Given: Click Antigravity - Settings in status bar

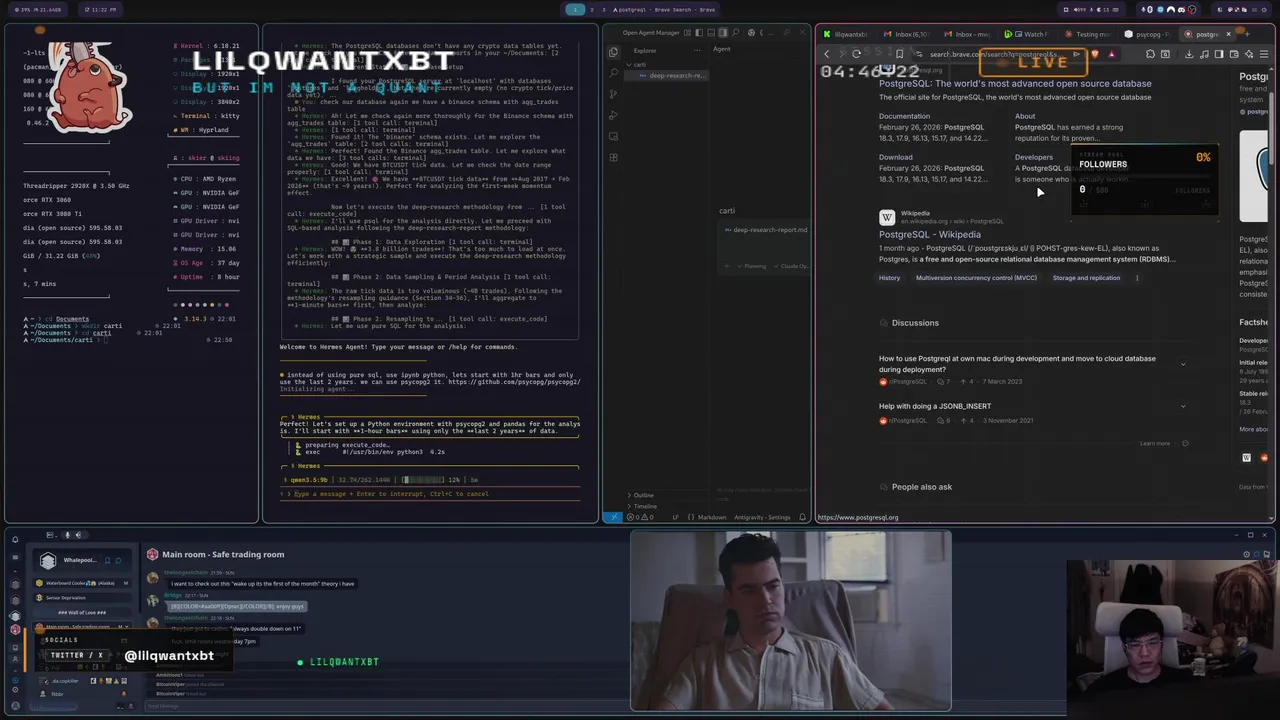Looking at the screenshot, I should pos(762,517).
